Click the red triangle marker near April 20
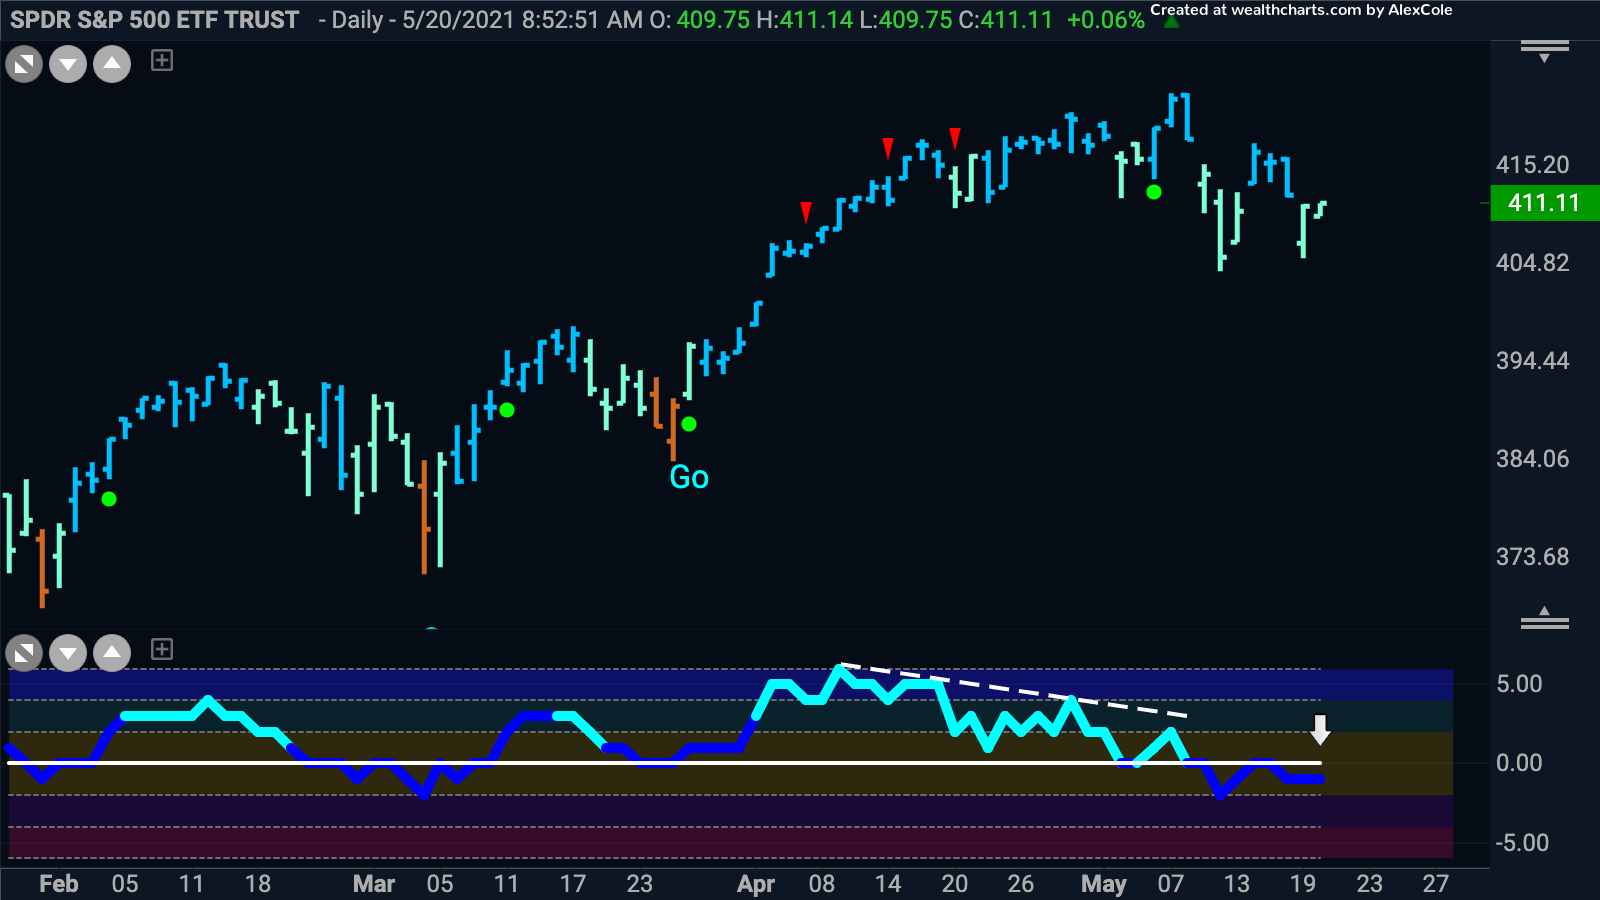The width and height of the screenshot is (1600, 900). coord(955,138)
